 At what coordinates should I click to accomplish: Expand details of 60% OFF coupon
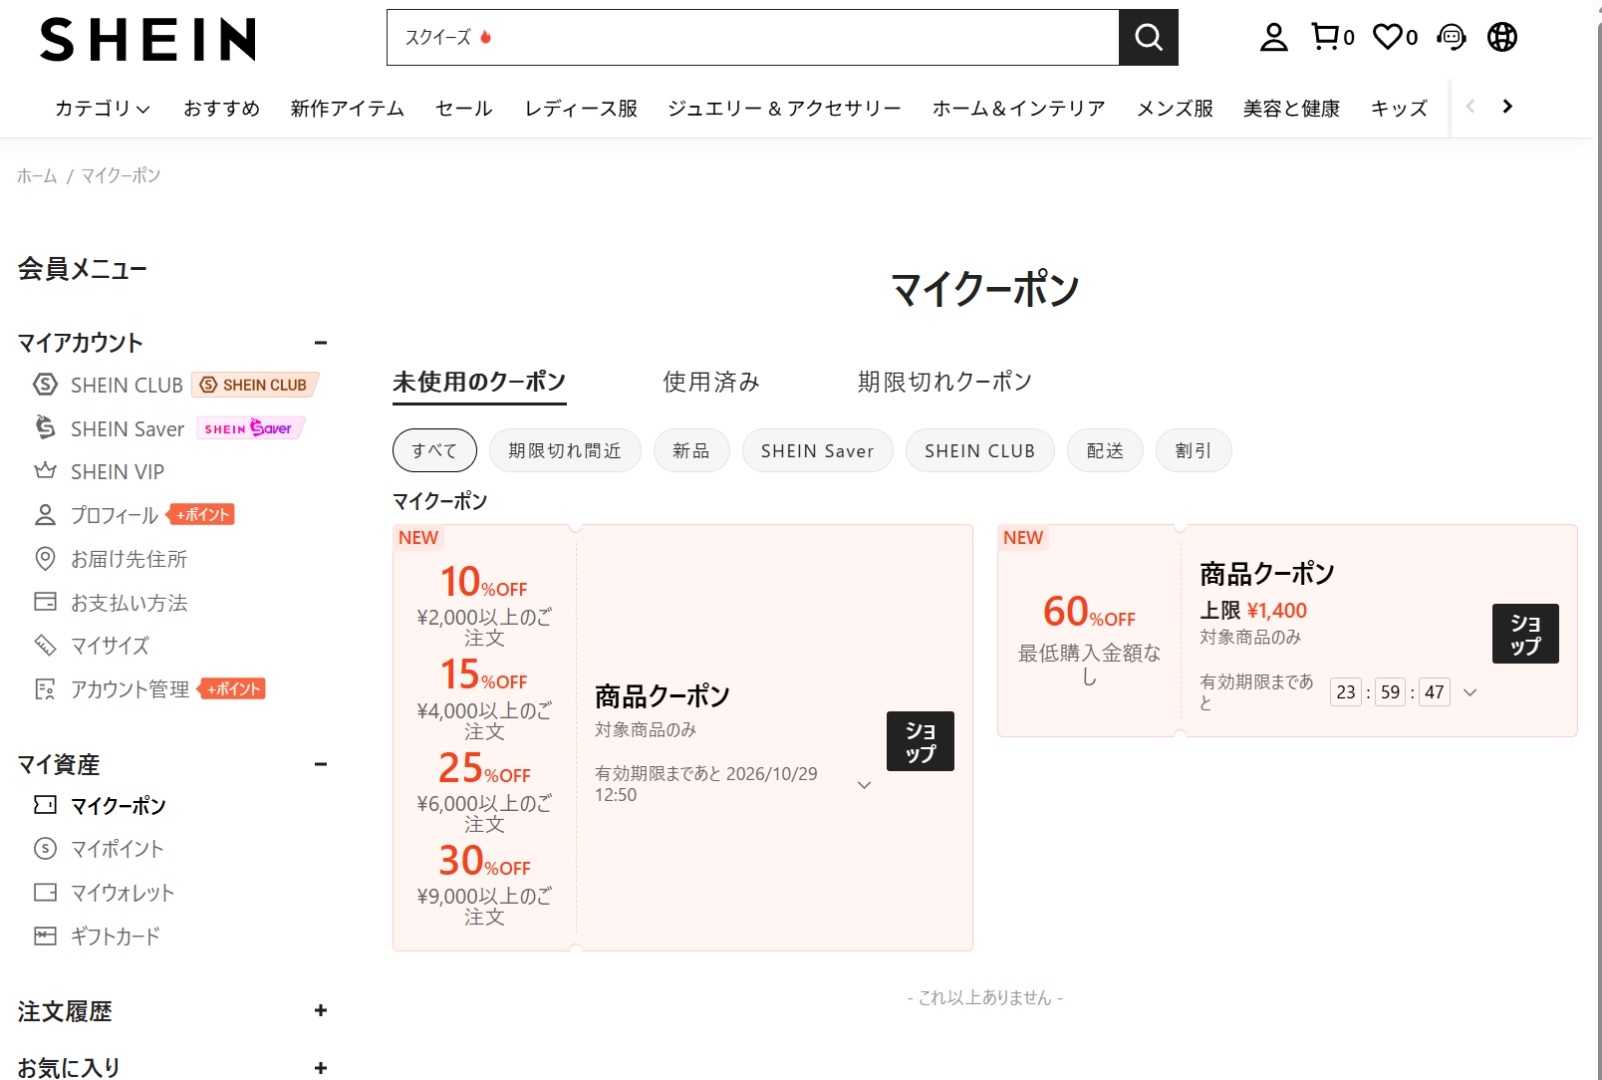[x=1470, y=692]
